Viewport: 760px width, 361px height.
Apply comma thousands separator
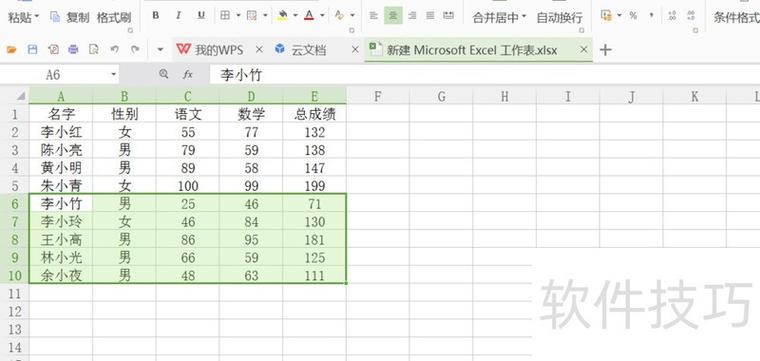tap(651, 16)
